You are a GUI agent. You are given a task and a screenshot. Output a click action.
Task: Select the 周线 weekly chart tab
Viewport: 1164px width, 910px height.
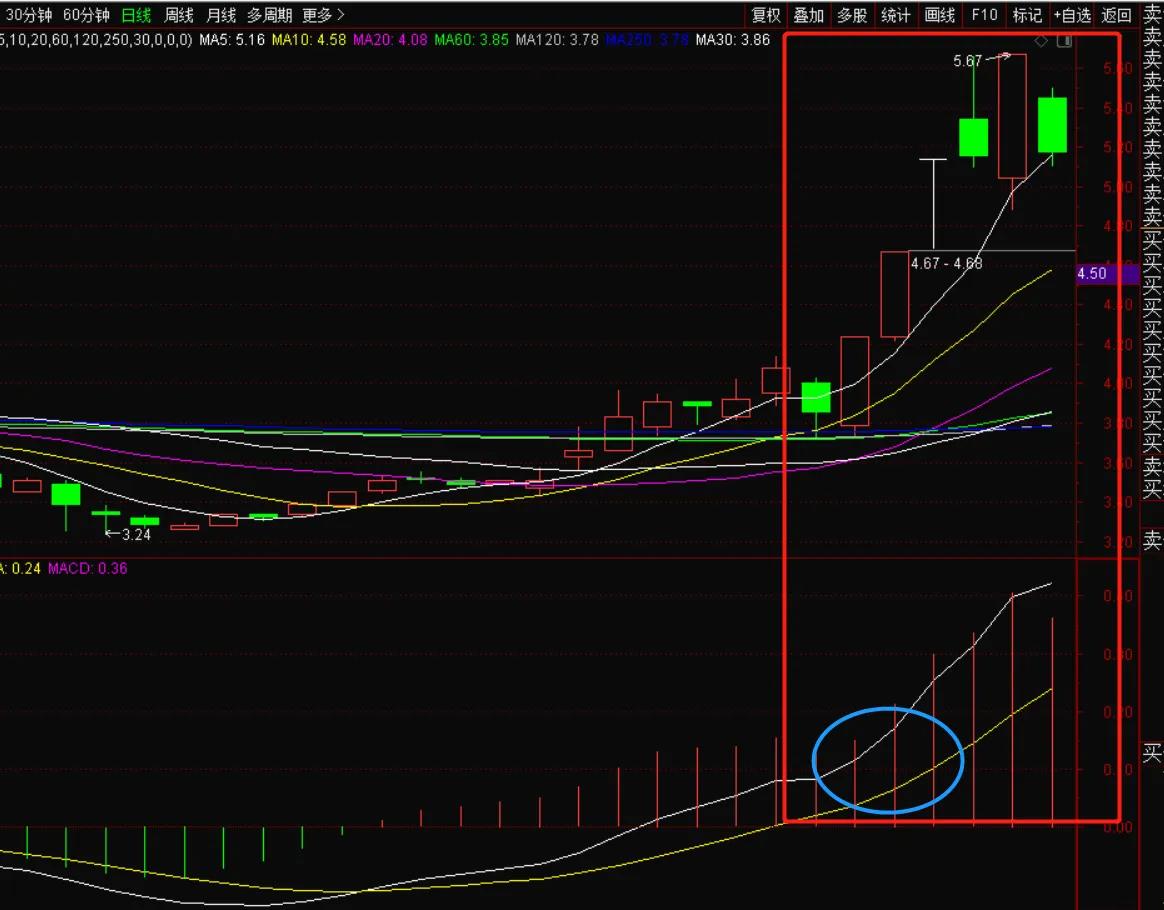click(x=179, y=15)
